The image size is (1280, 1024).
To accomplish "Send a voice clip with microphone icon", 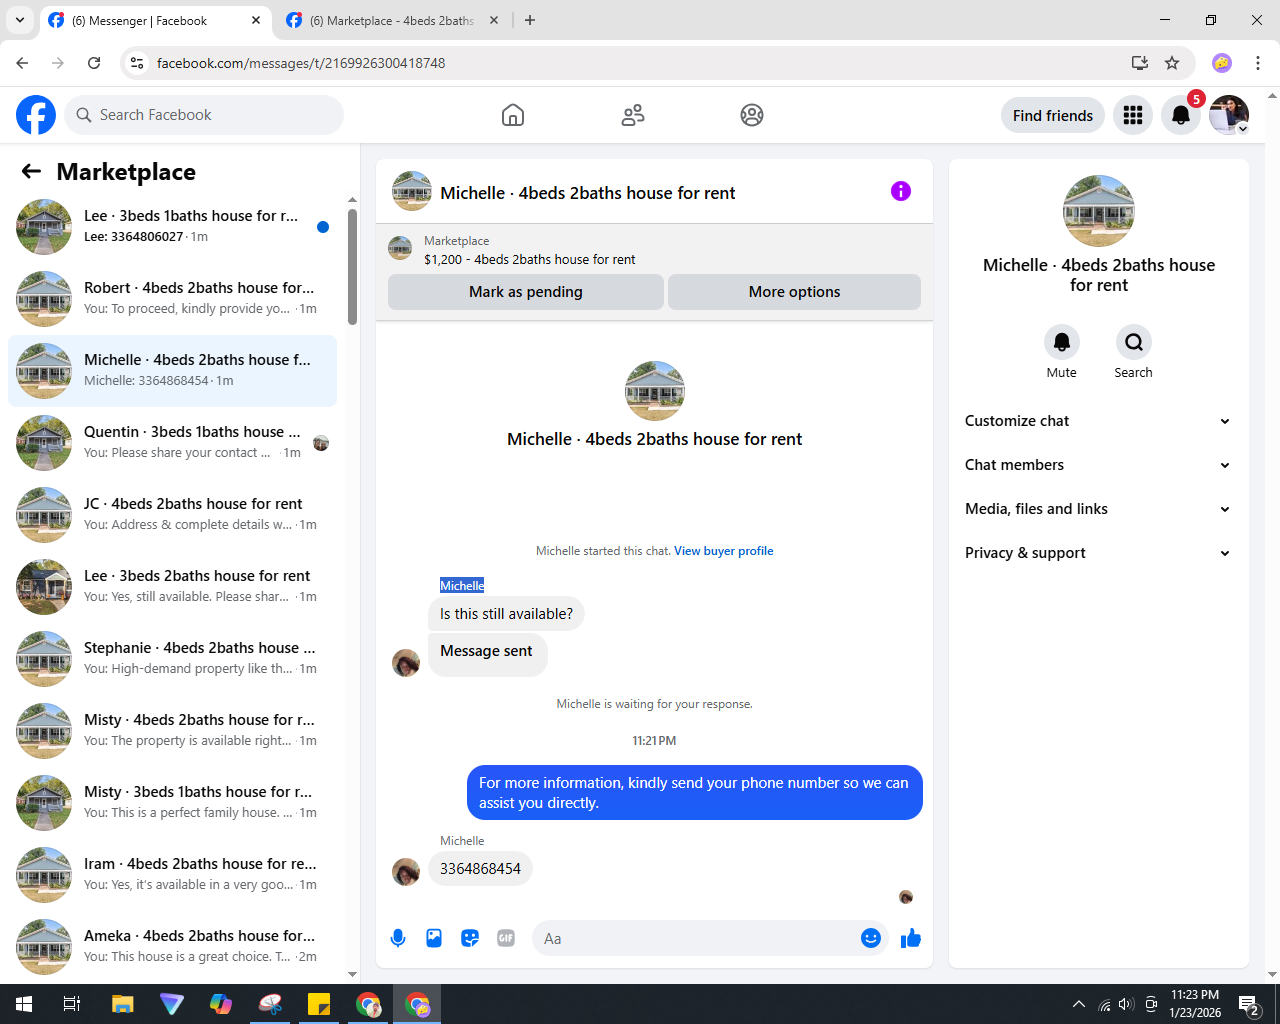I will (x=398, y=938).
